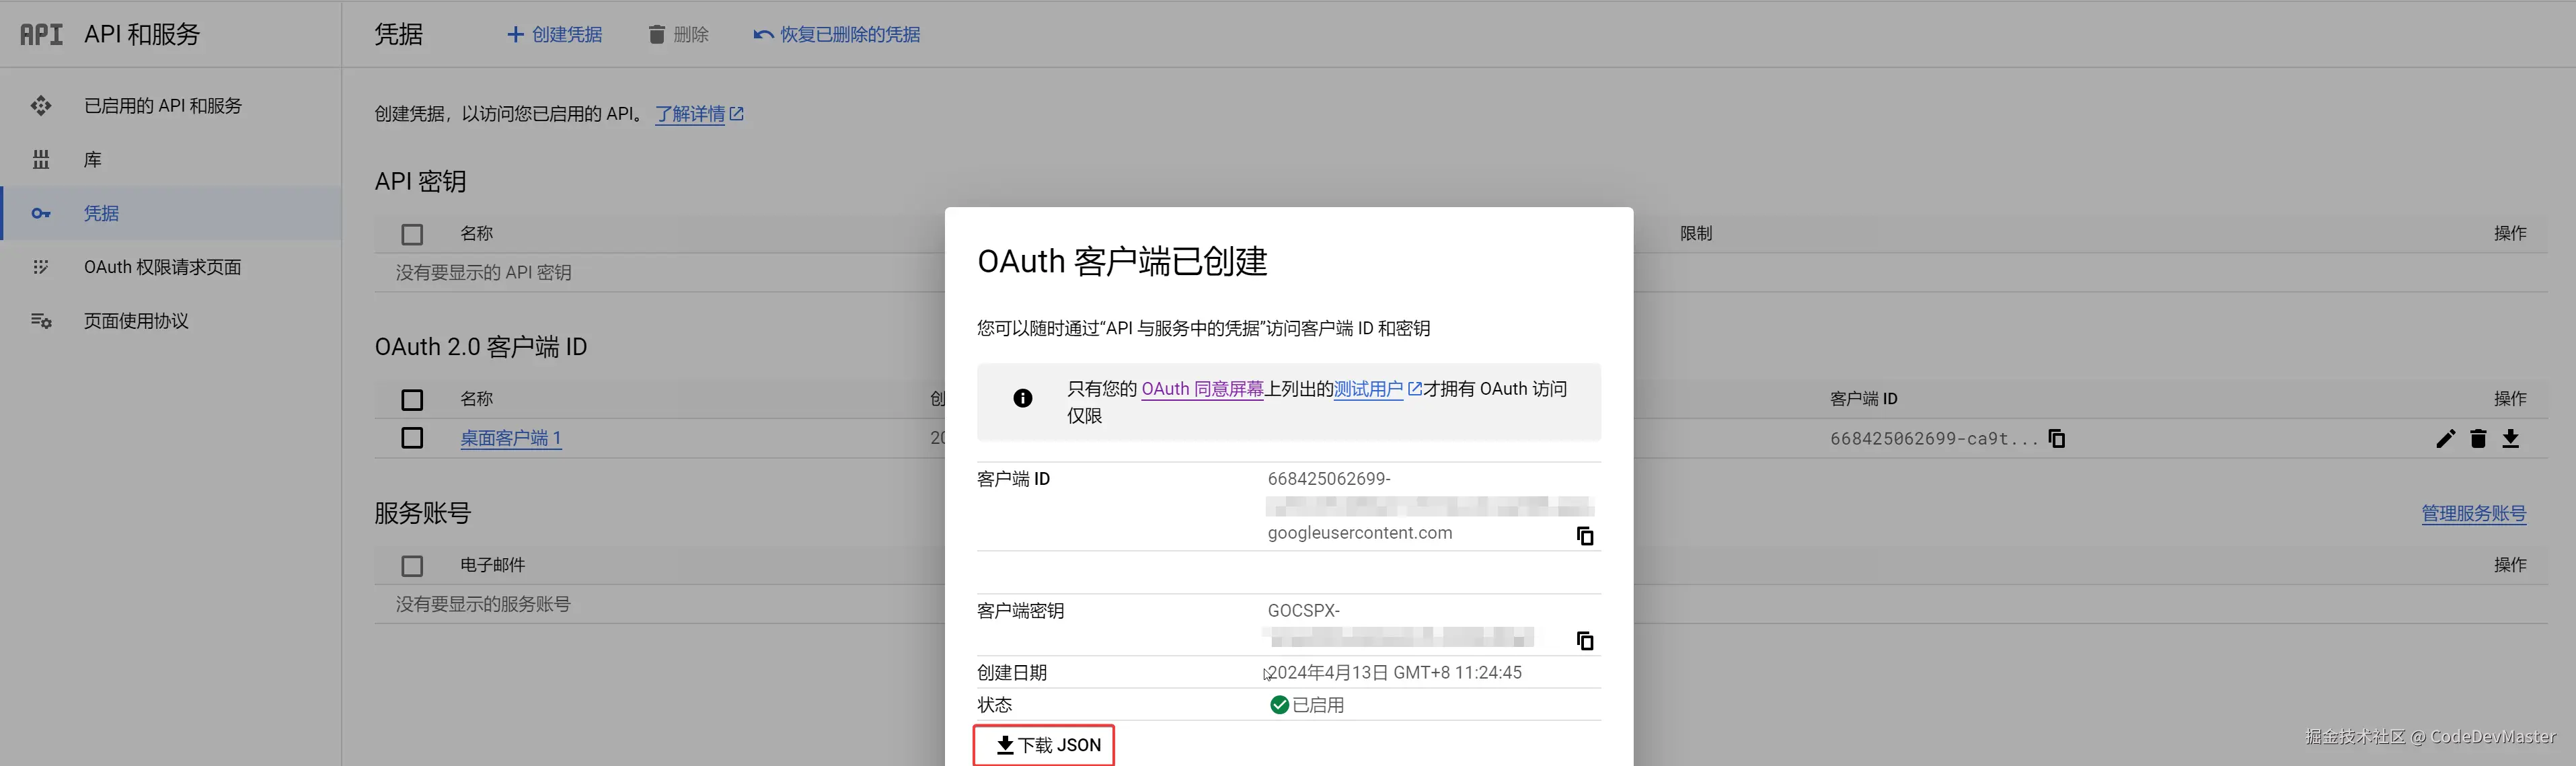Delete the 桌面客户端 1 OAuth client

[x=2478, y=438]
